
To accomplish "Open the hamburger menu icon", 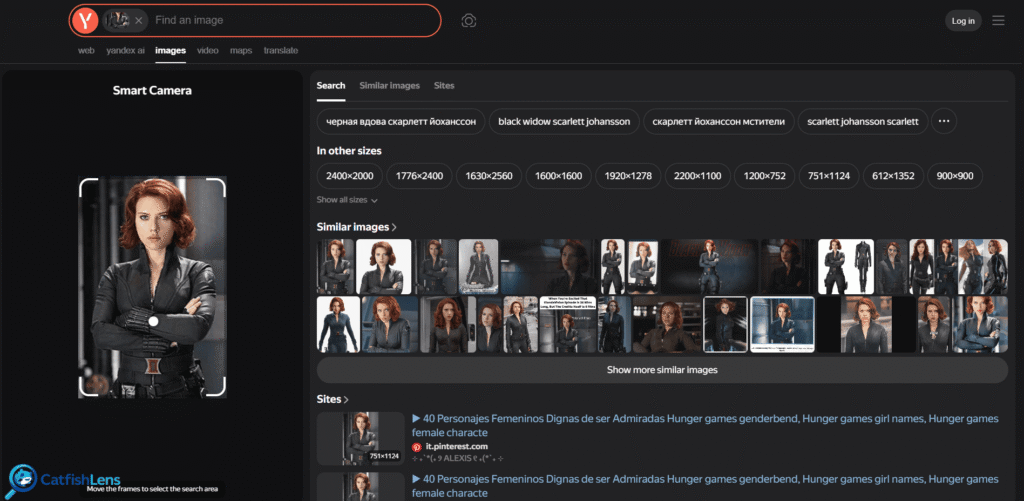I will [998, 21].
